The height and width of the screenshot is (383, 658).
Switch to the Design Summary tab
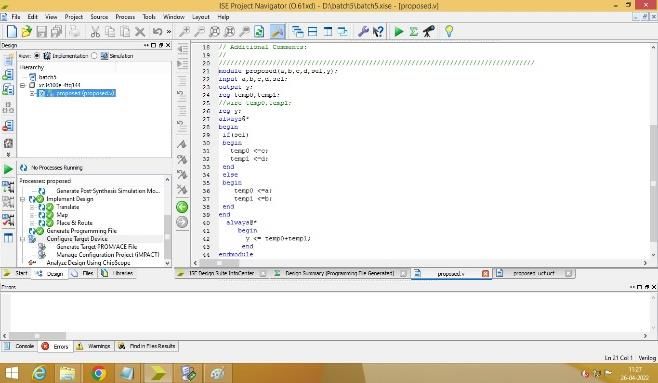pyautogui.click(x=339, y=273)
